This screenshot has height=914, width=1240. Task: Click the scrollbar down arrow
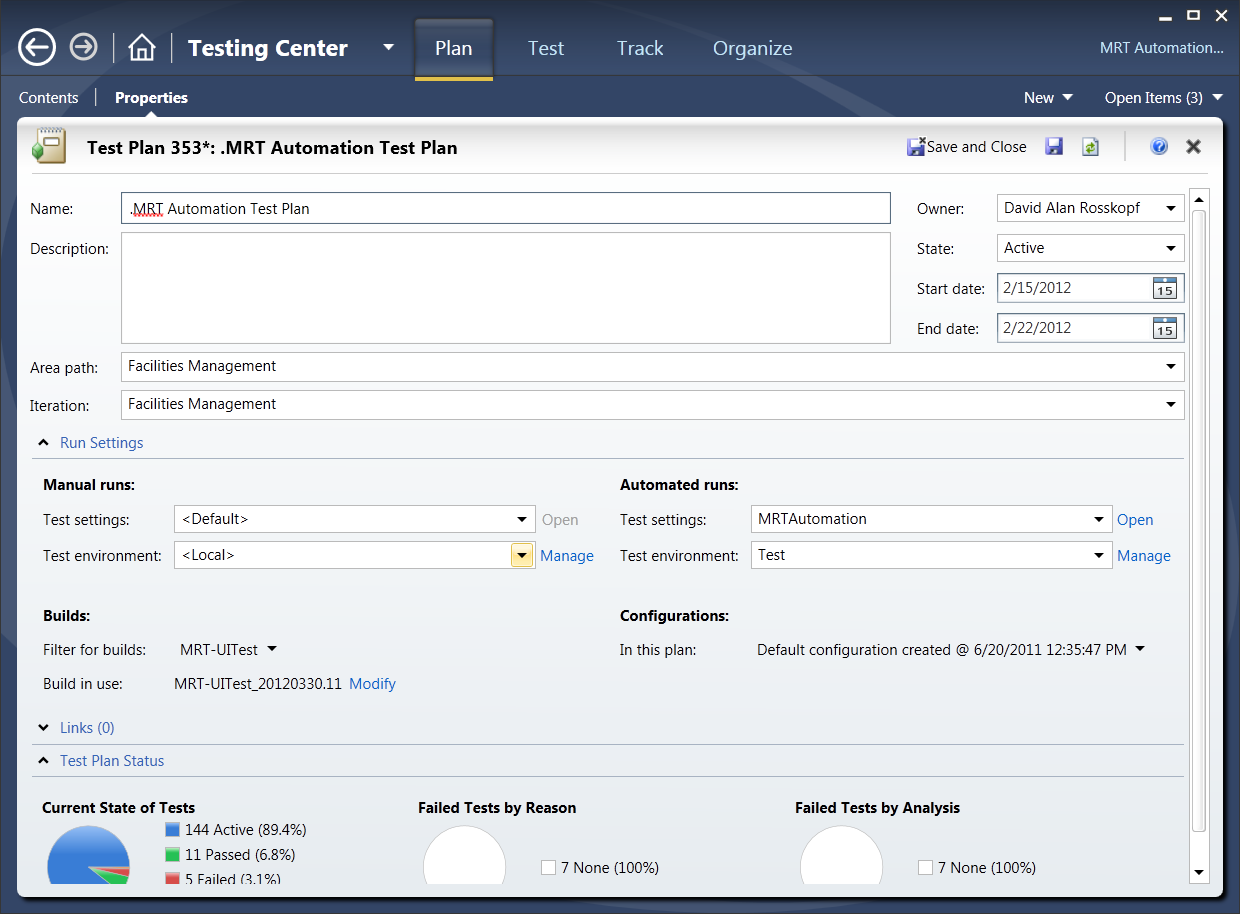1200,873
